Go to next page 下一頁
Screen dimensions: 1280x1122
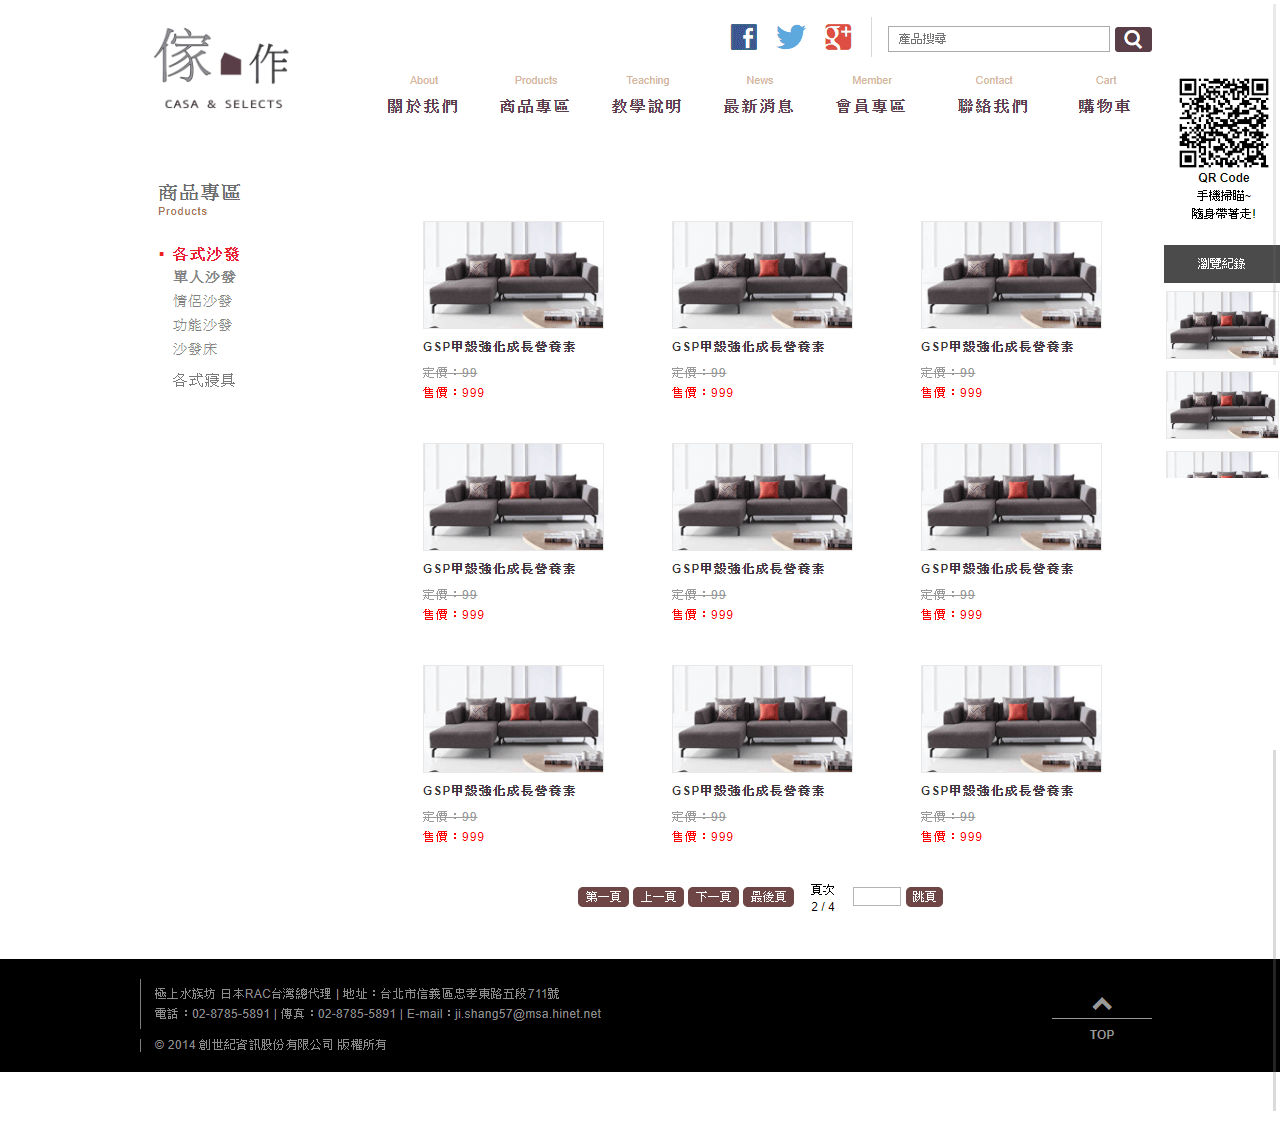point(713,897)
